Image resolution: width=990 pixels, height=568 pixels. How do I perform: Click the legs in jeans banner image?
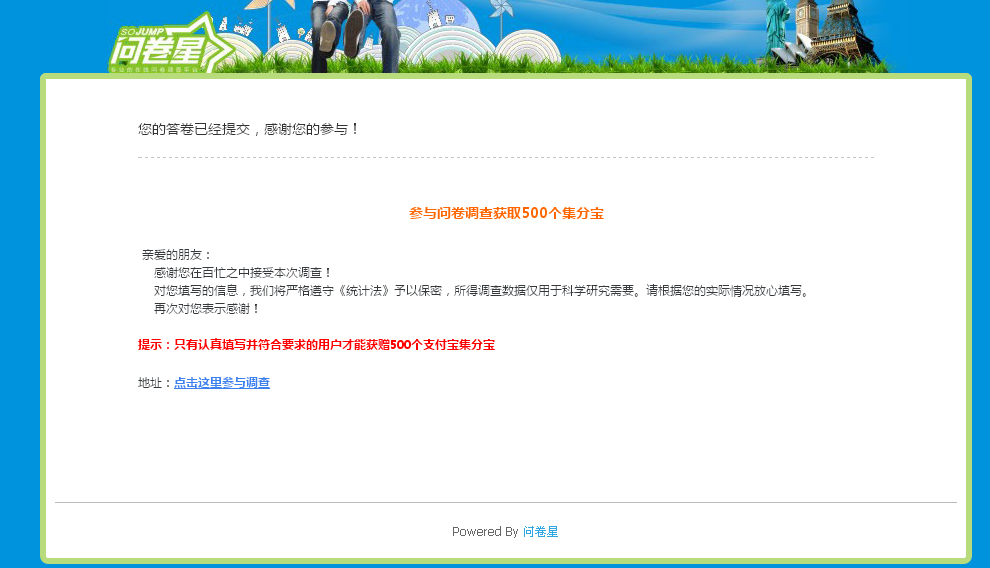coord(355,35)
